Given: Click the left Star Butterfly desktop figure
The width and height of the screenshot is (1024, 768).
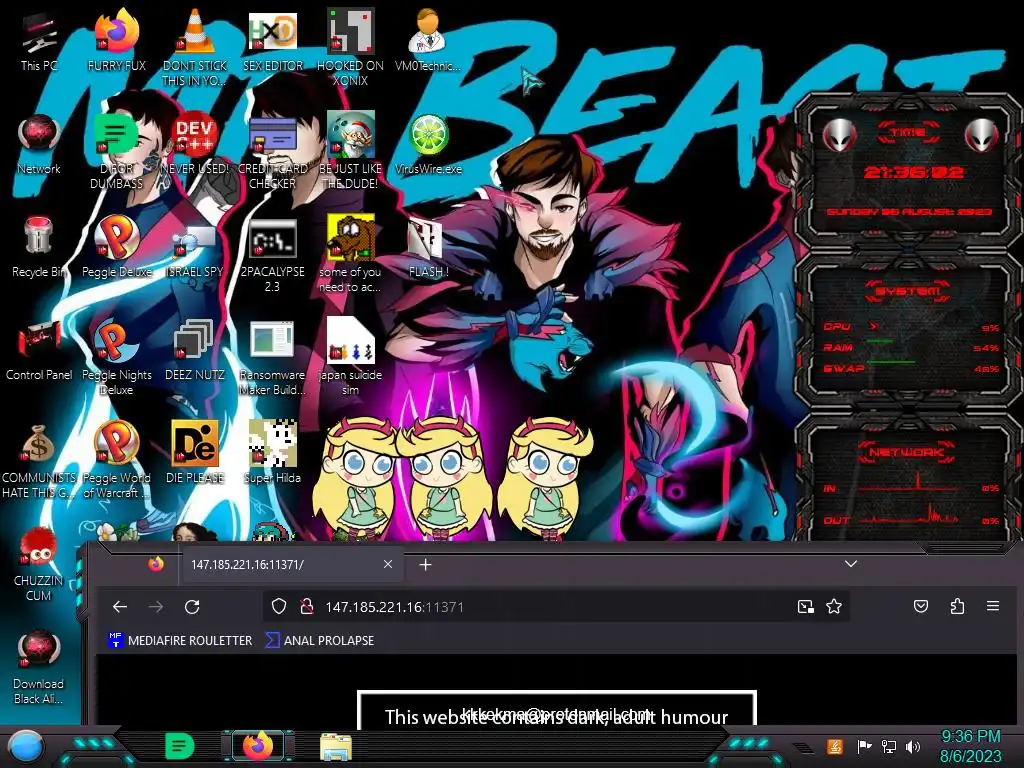Looking at the screenshot, I should coord(357,479).
